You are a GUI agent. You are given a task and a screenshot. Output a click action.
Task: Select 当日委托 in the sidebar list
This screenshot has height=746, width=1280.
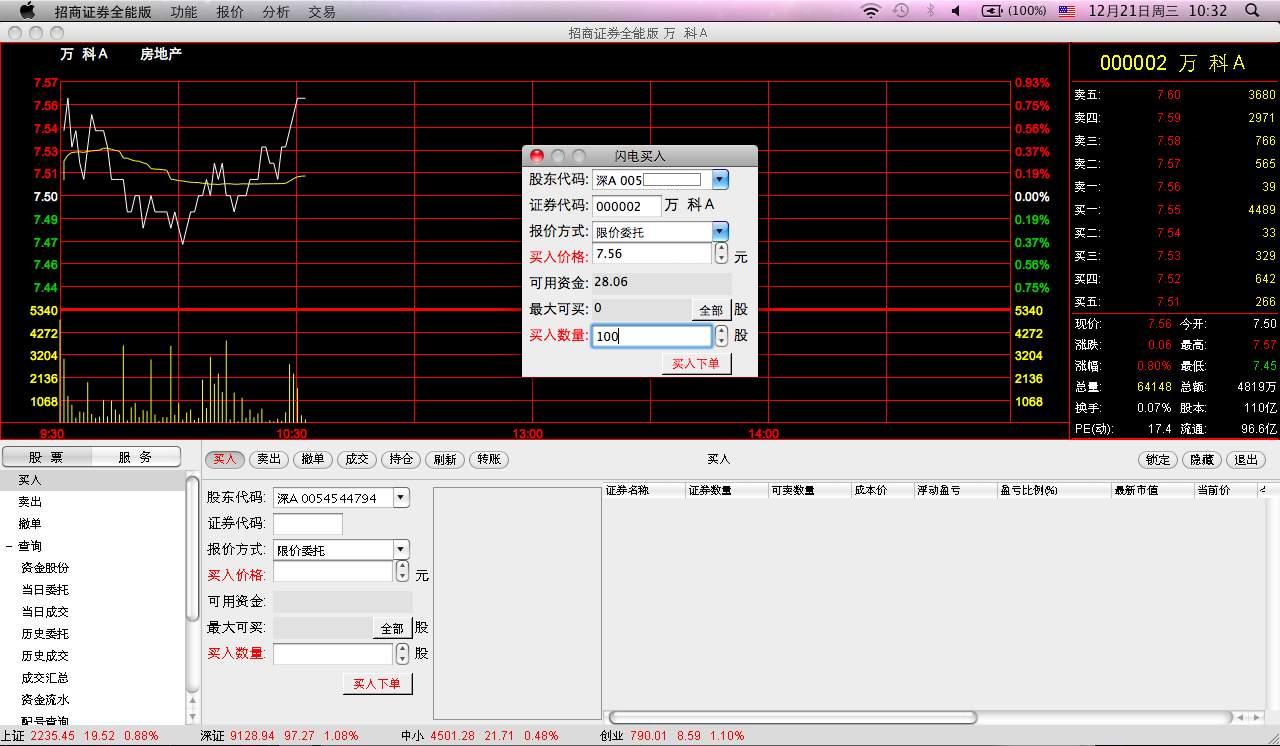(x=45, y=590)
